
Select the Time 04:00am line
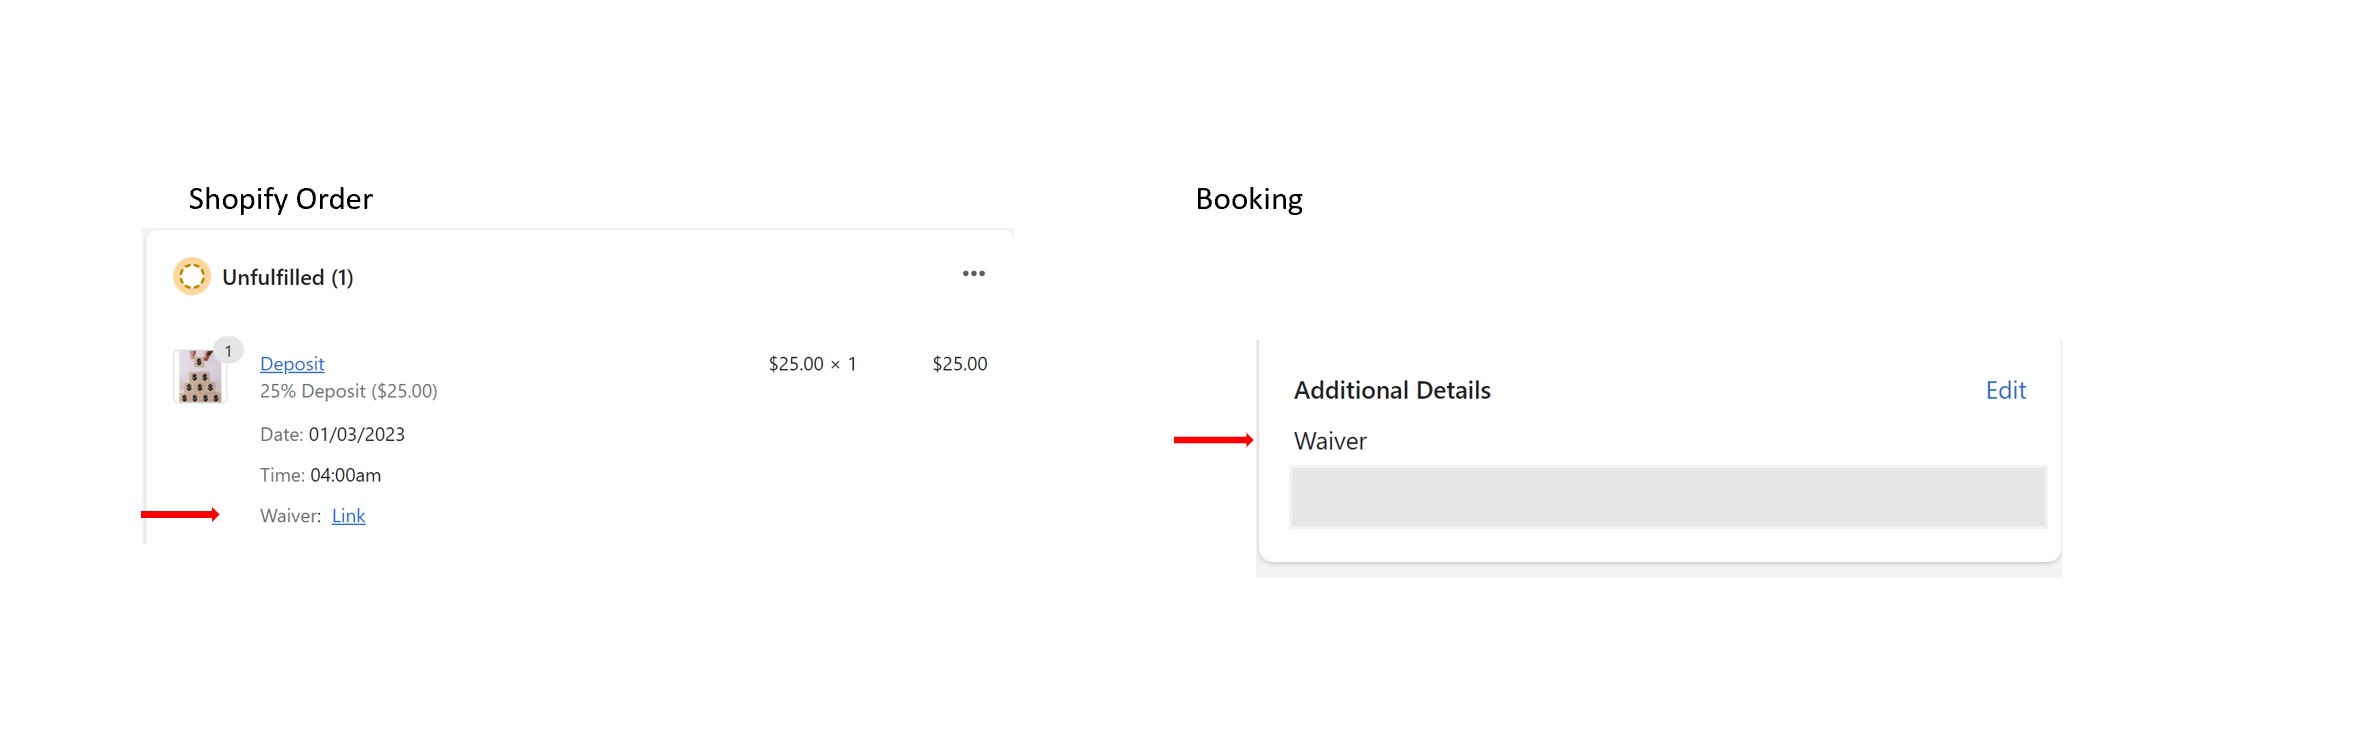click(x=320, y=475)
